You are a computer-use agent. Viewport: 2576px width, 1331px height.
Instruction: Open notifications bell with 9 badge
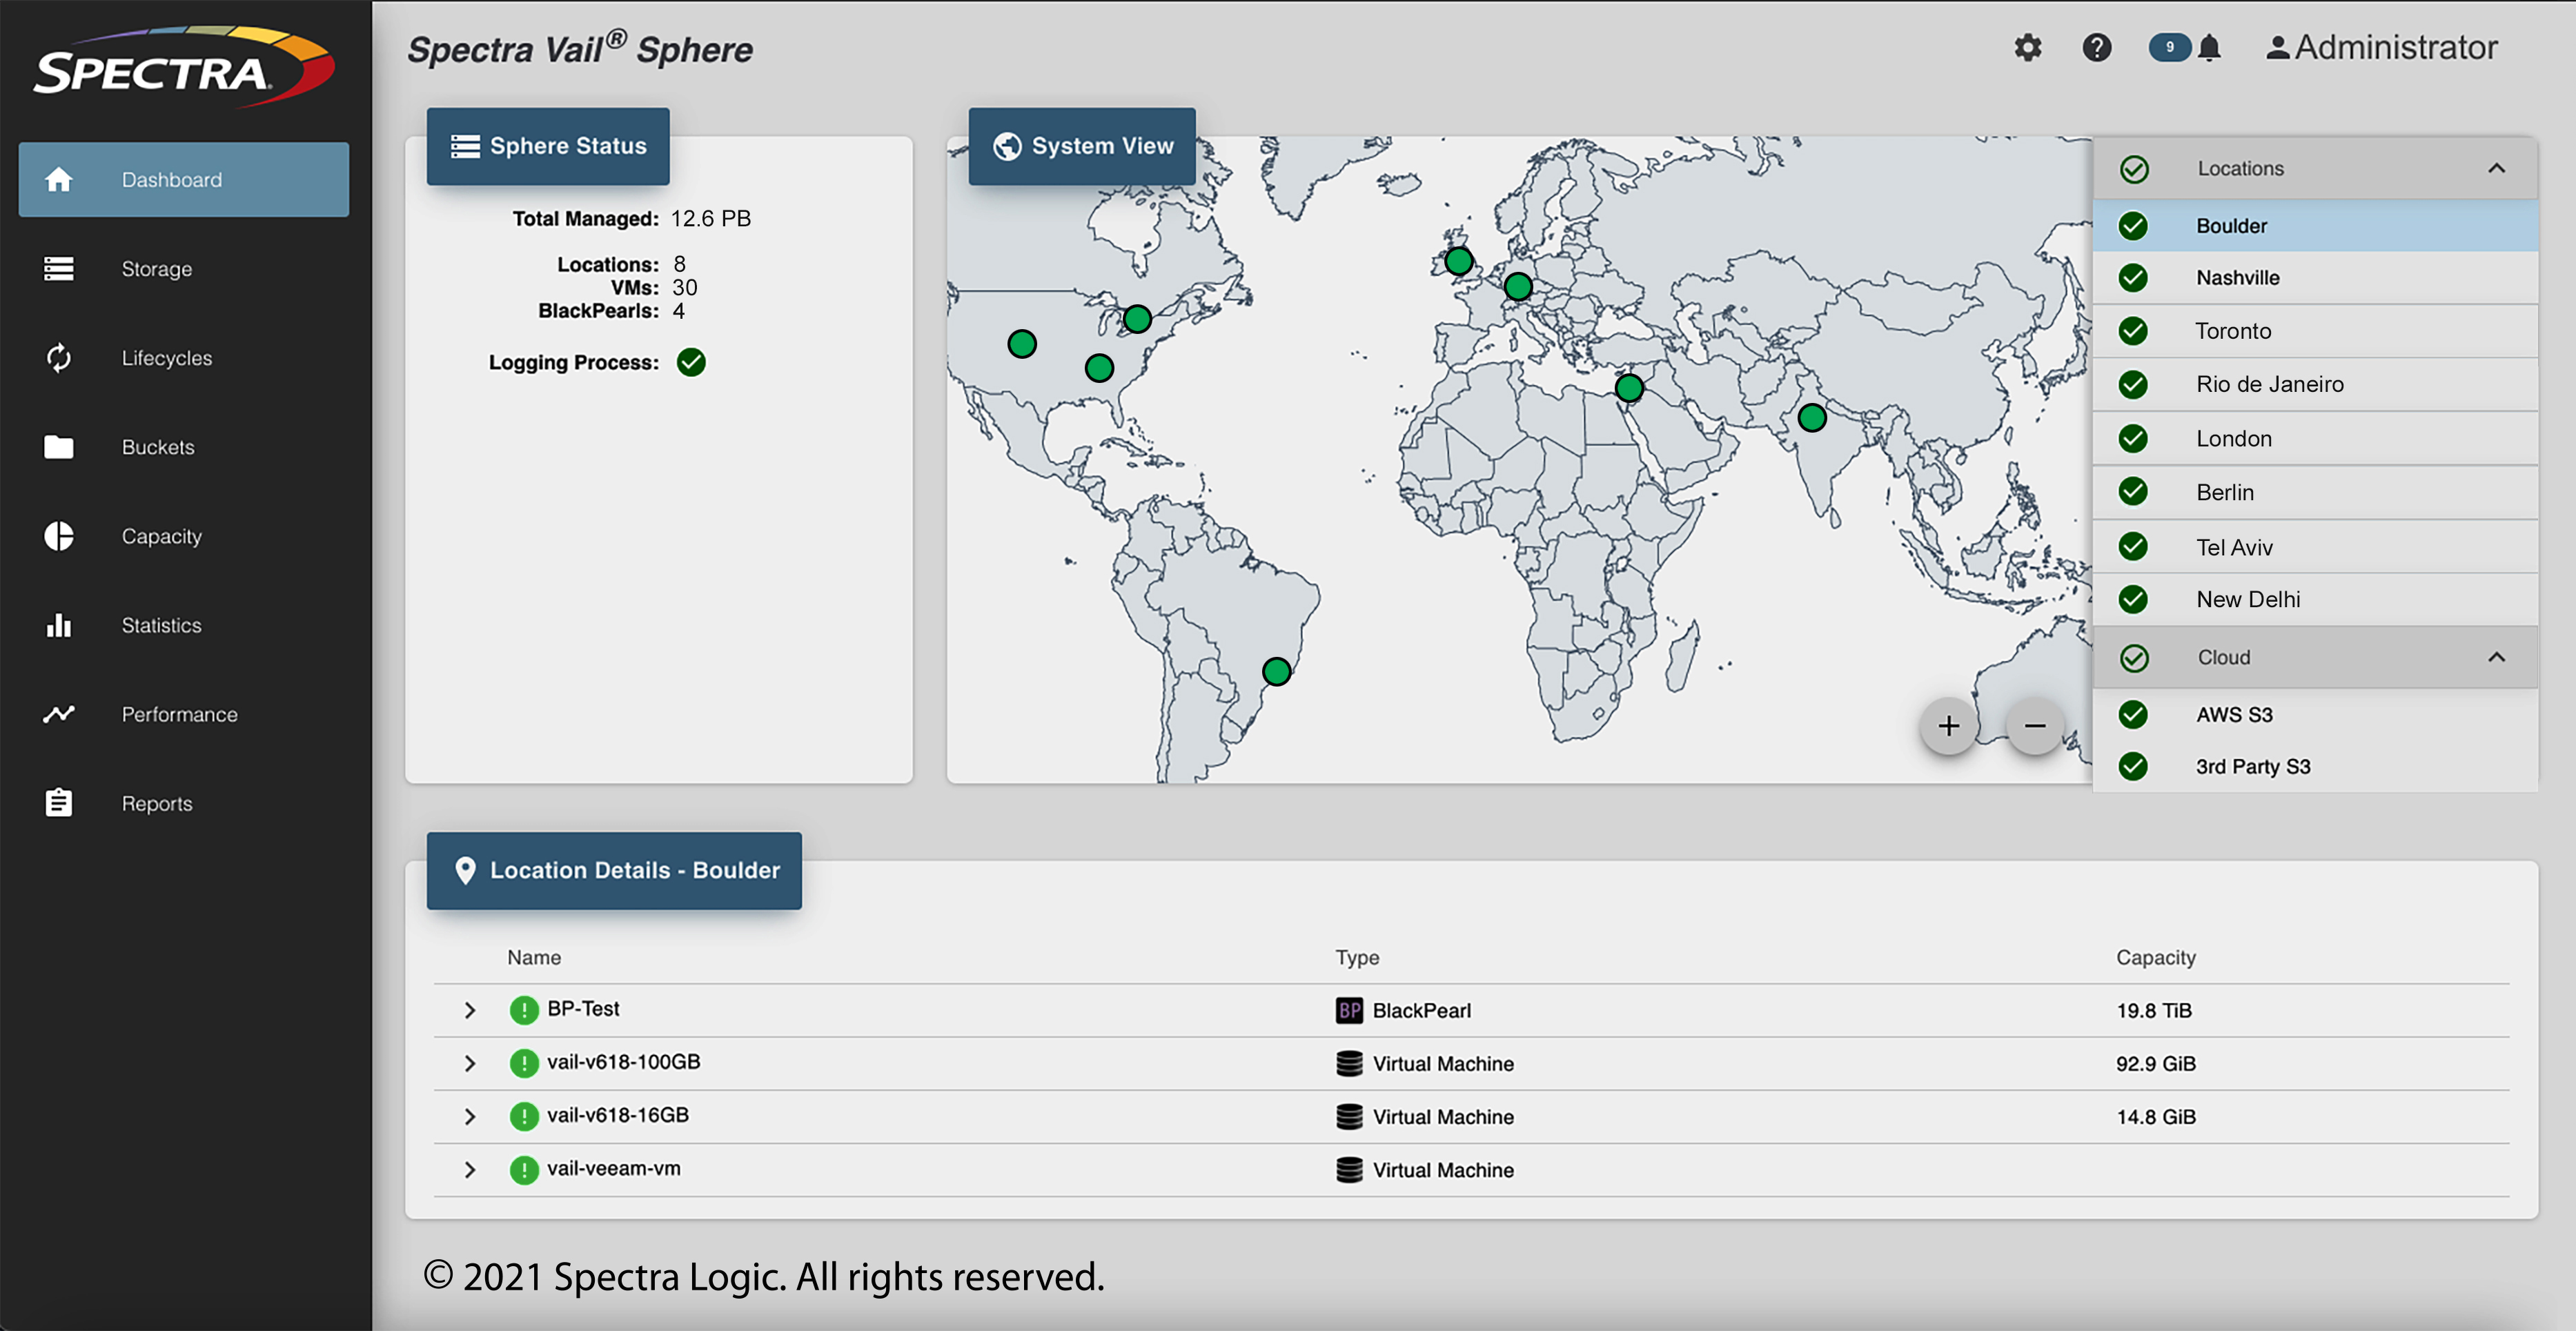[x=2209, y=47]
